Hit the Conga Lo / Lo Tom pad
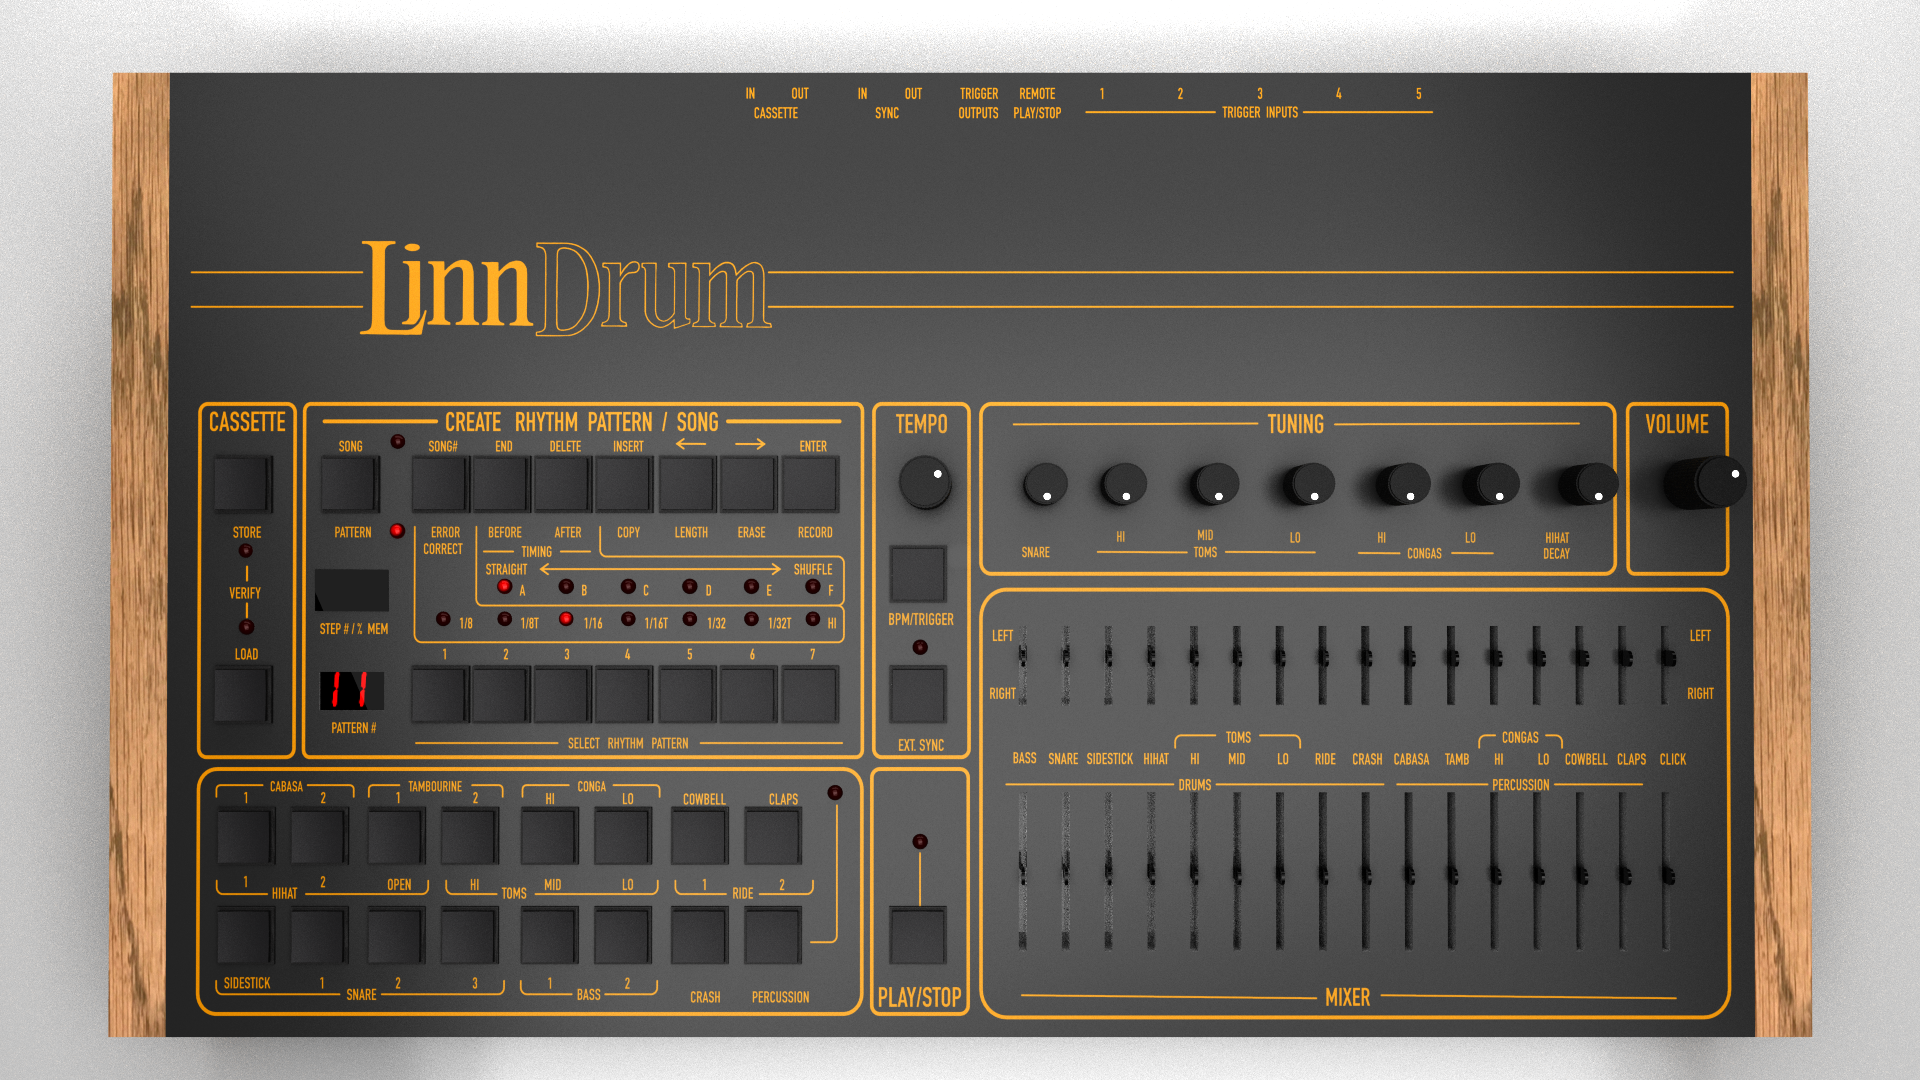1920x1080 pixels. [622, 837]
